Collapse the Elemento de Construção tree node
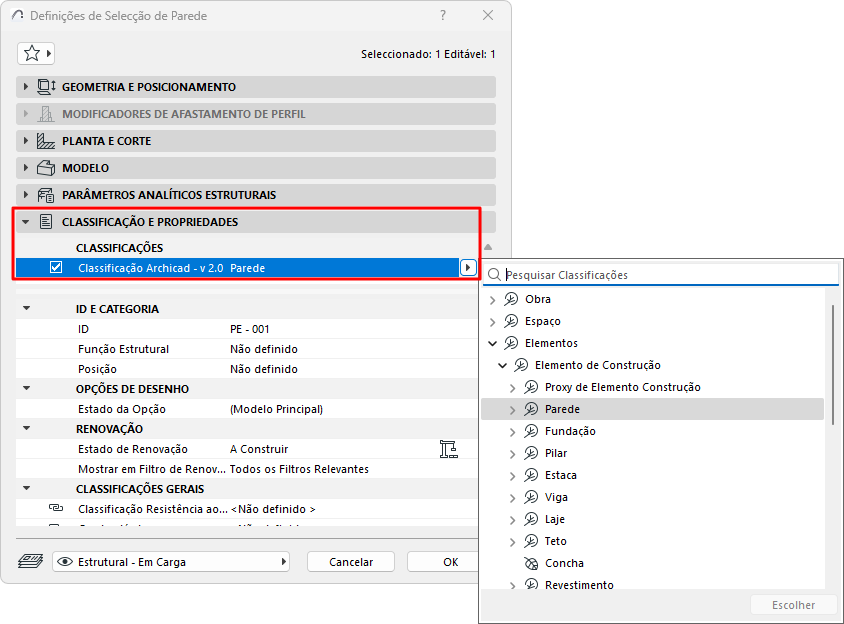 pyautogui.click(x=502, y=366)
